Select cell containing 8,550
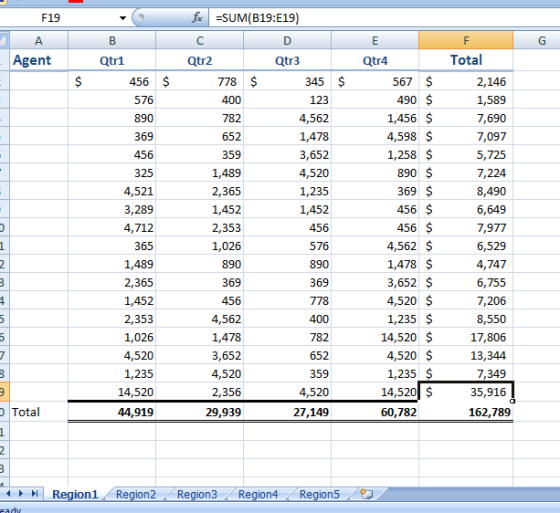The height and width of the screenshot is (513, 560). 466,319
